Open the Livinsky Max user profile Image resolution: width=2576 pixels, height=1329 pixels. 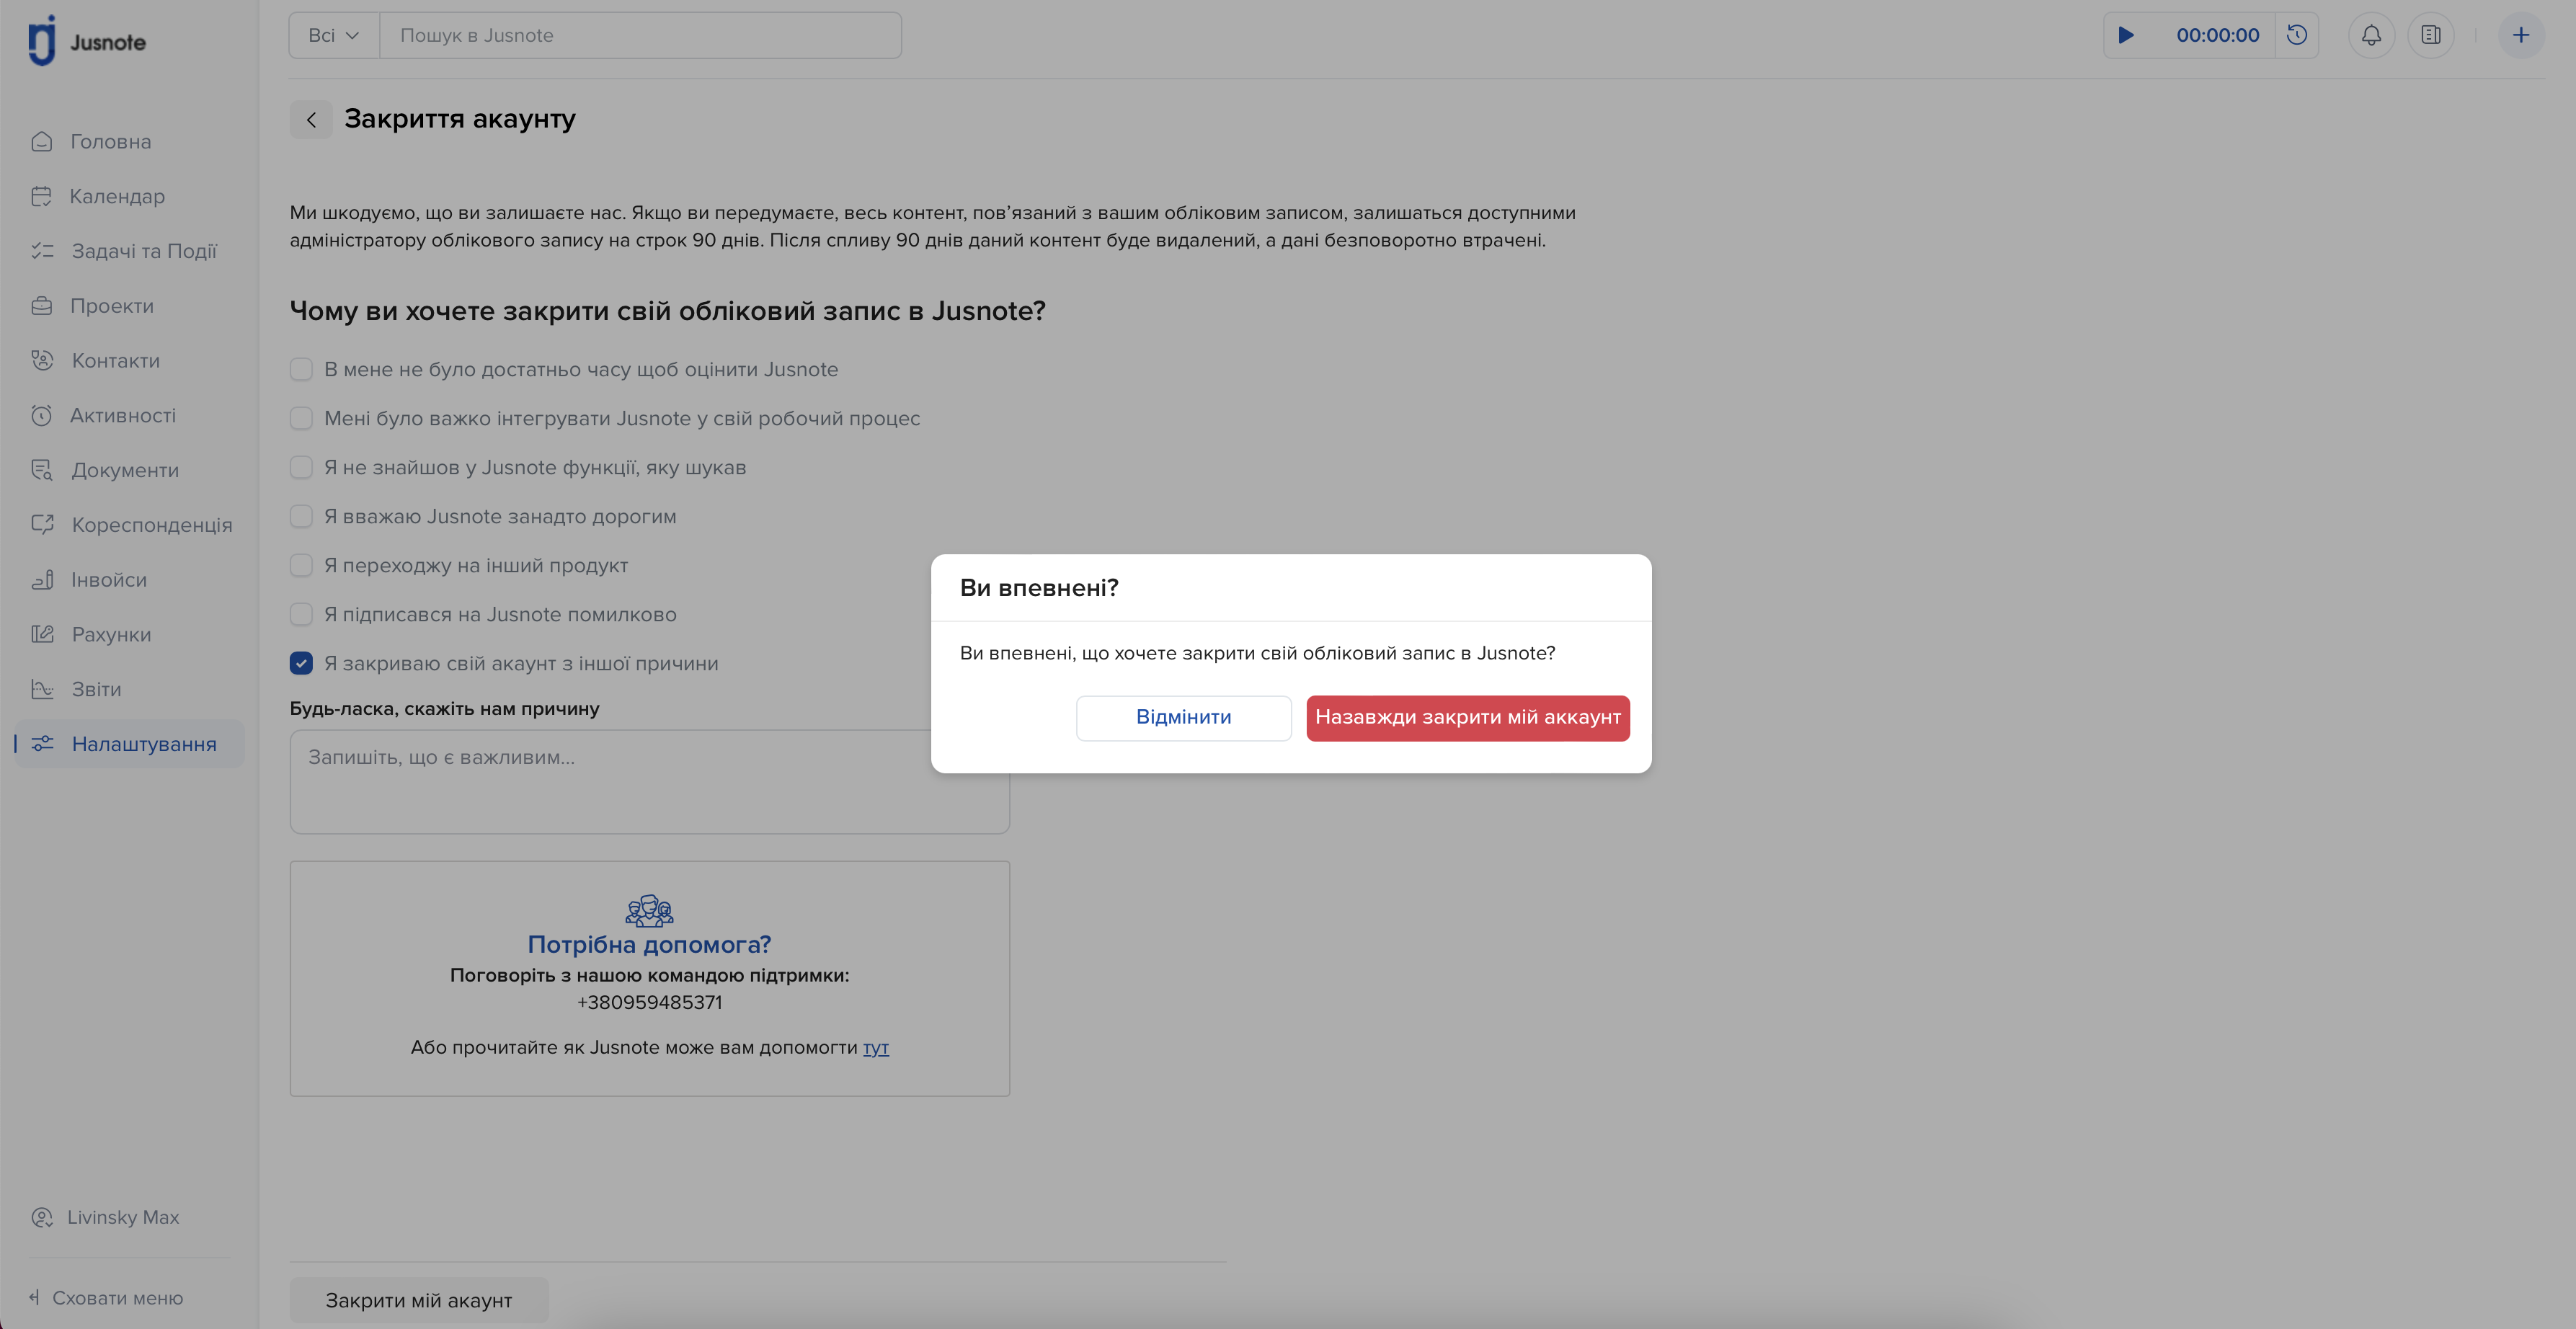[x=105, y=1217]
